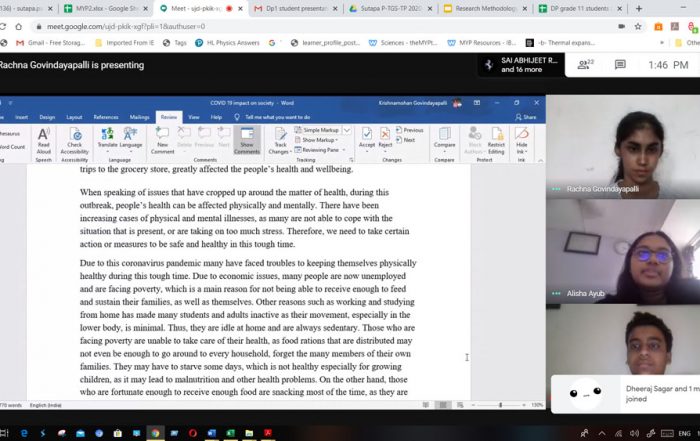Open HL Physics Answers bookmark
The image size is (700, 441).
click(227, 43)
